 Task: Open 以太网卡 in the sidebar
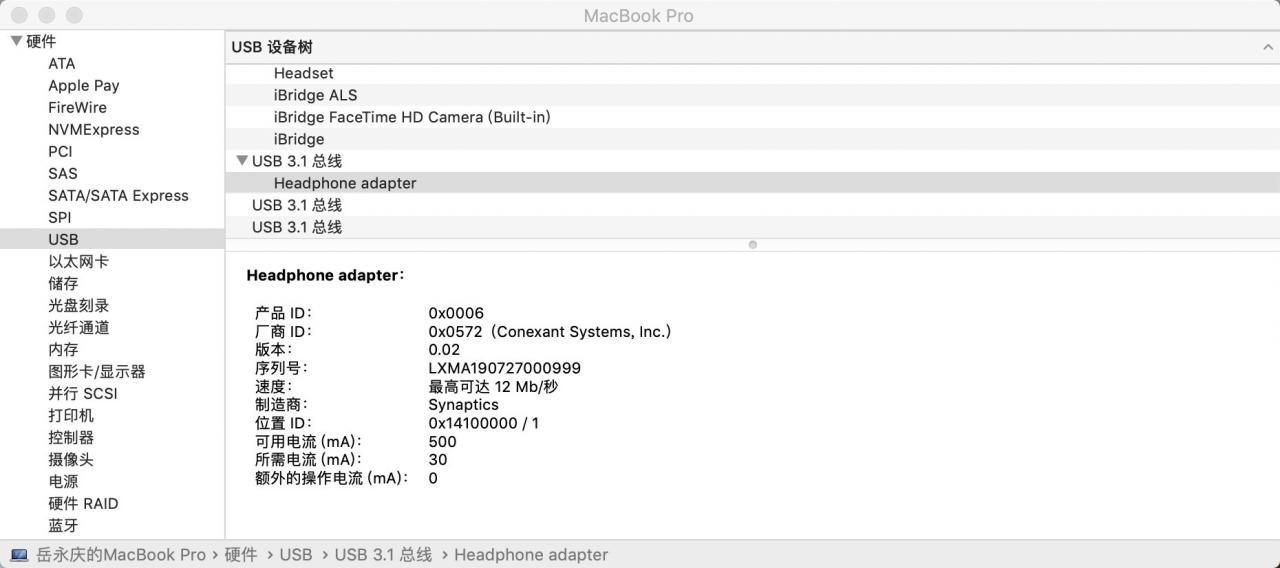(x=79, y=261)
